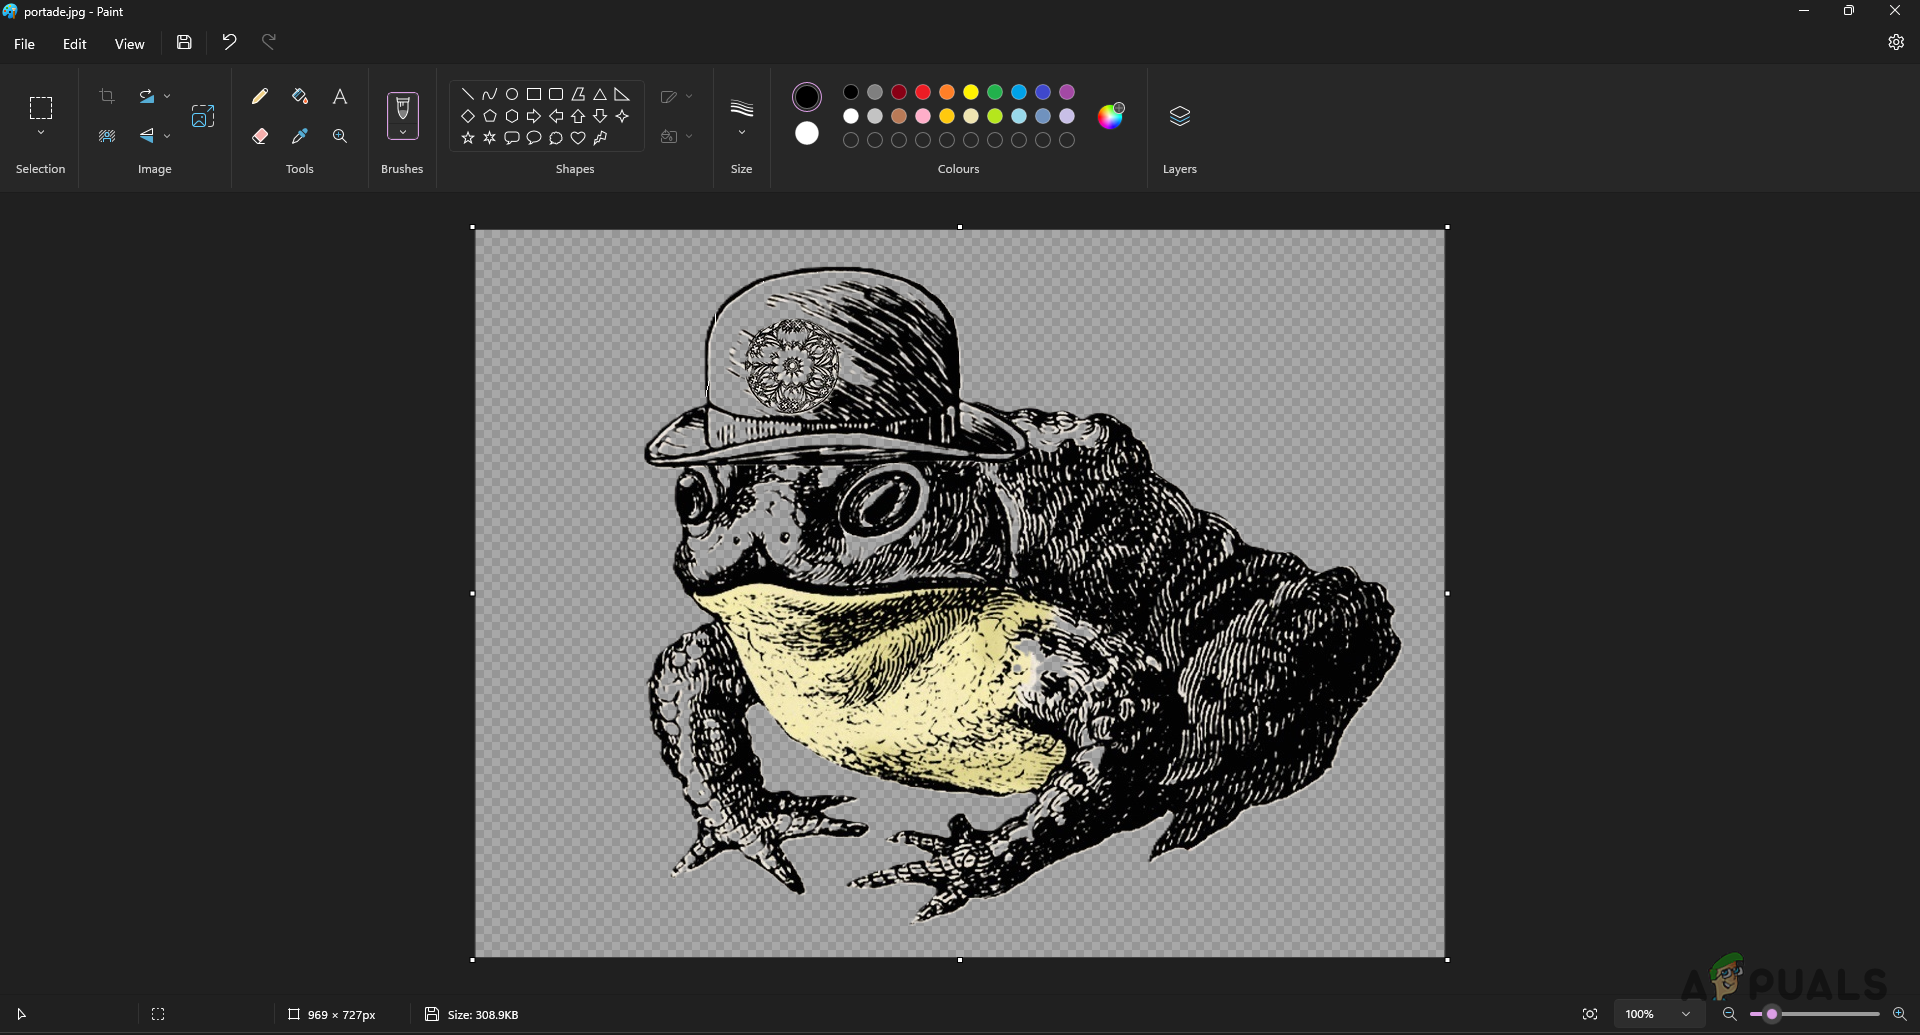Select Colour 1 black primary swatch

click(x=807, y=97)
